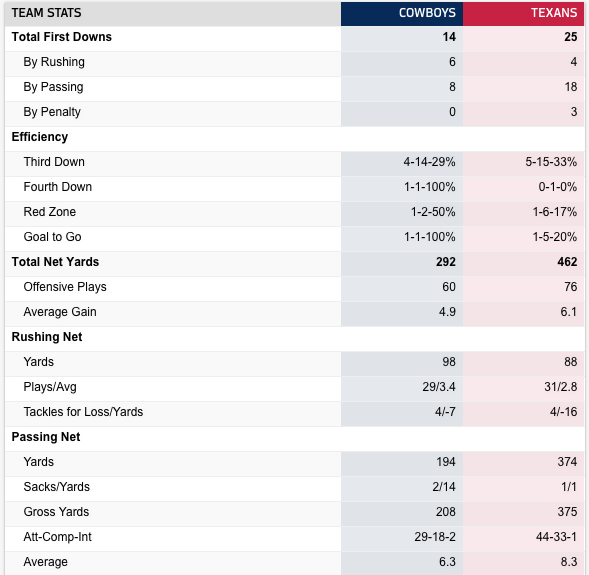589x575 pixels.
Task: Click the Tackles for Loss/Yards label
Action: click(83, 412)
